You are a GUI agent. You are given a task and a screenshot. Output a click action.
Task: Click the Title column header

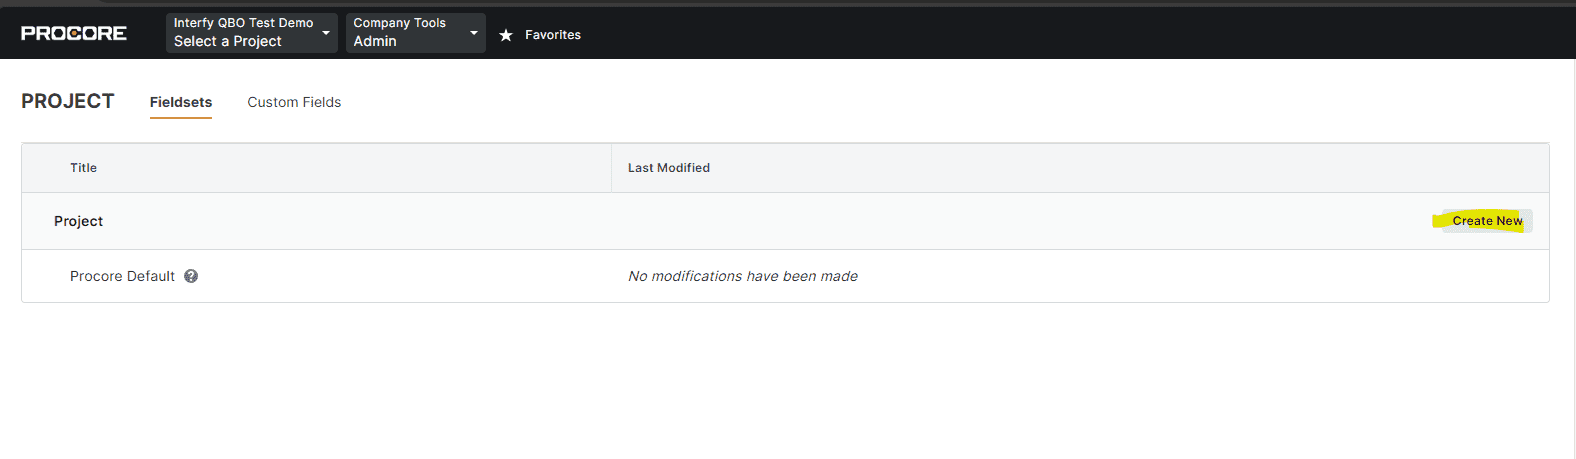[84, 168]
